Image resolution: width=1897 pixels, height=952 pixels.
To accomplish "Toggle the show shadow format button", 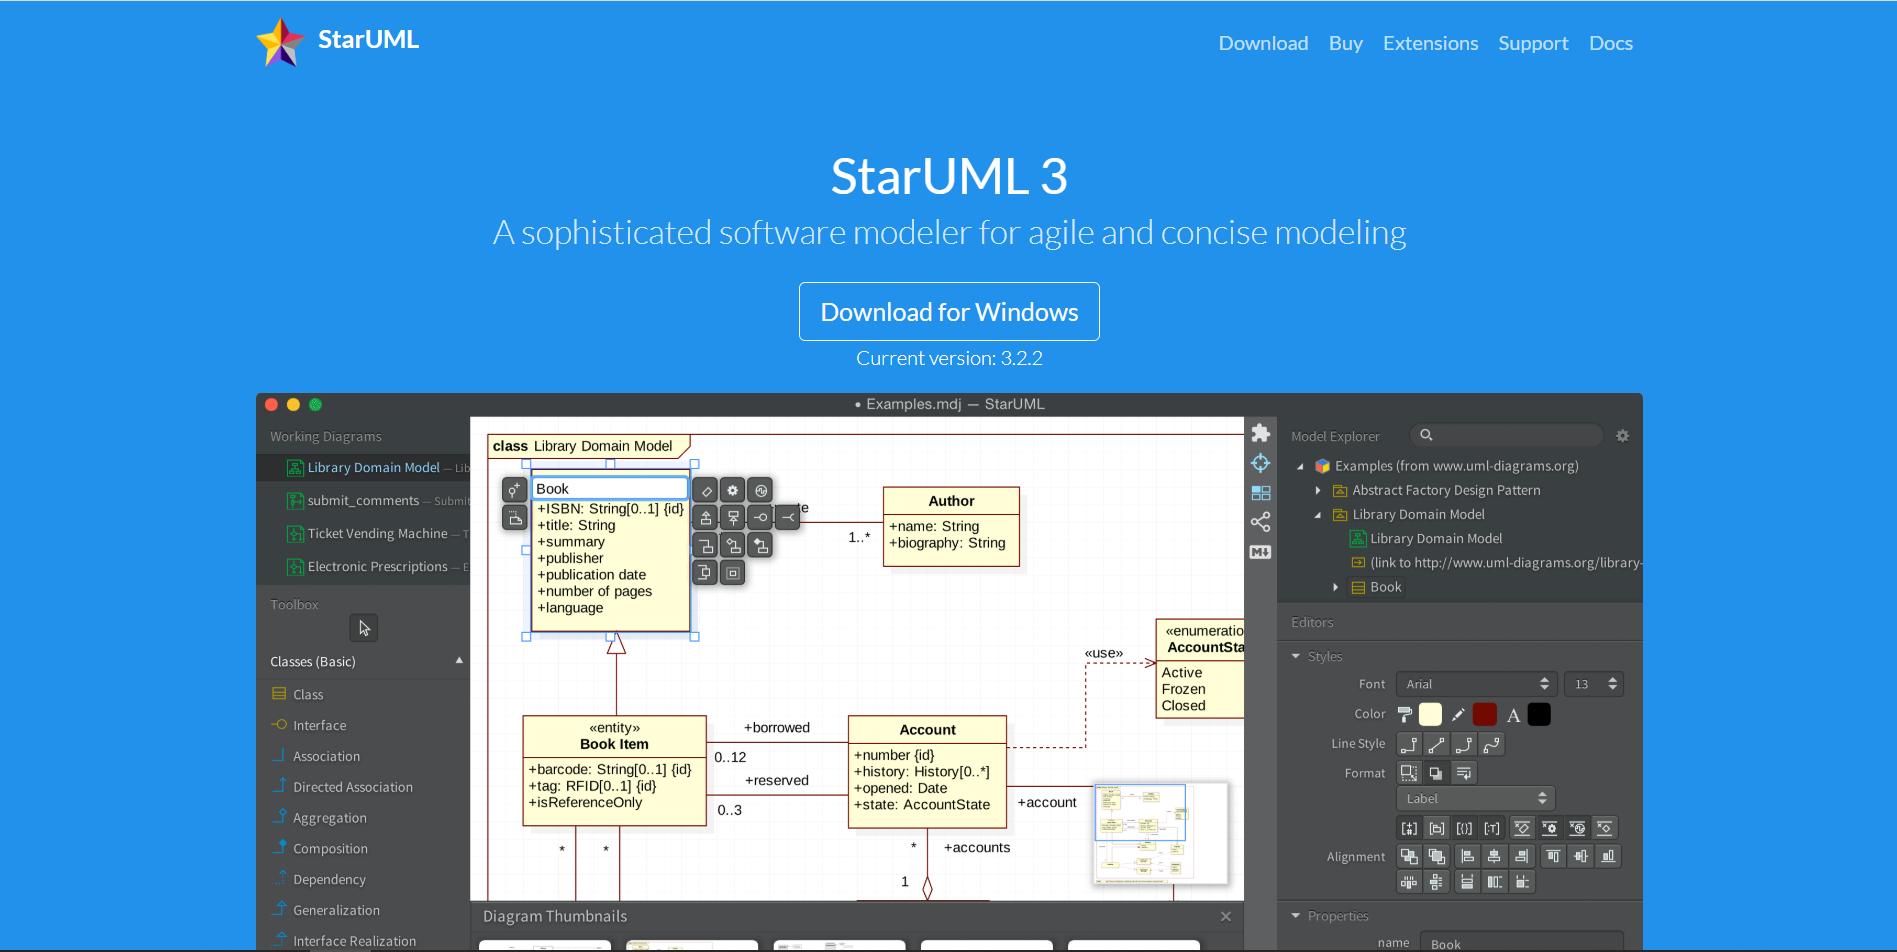I will (x=1436, y=773).
